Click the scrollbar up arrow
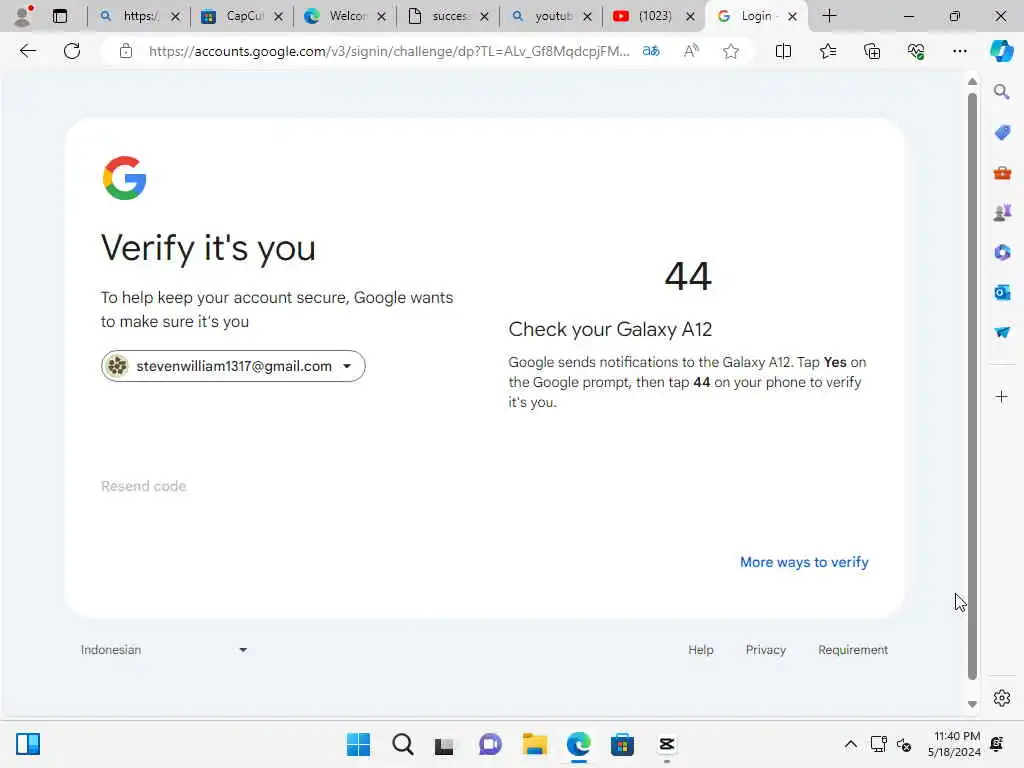 pos(972,82)
